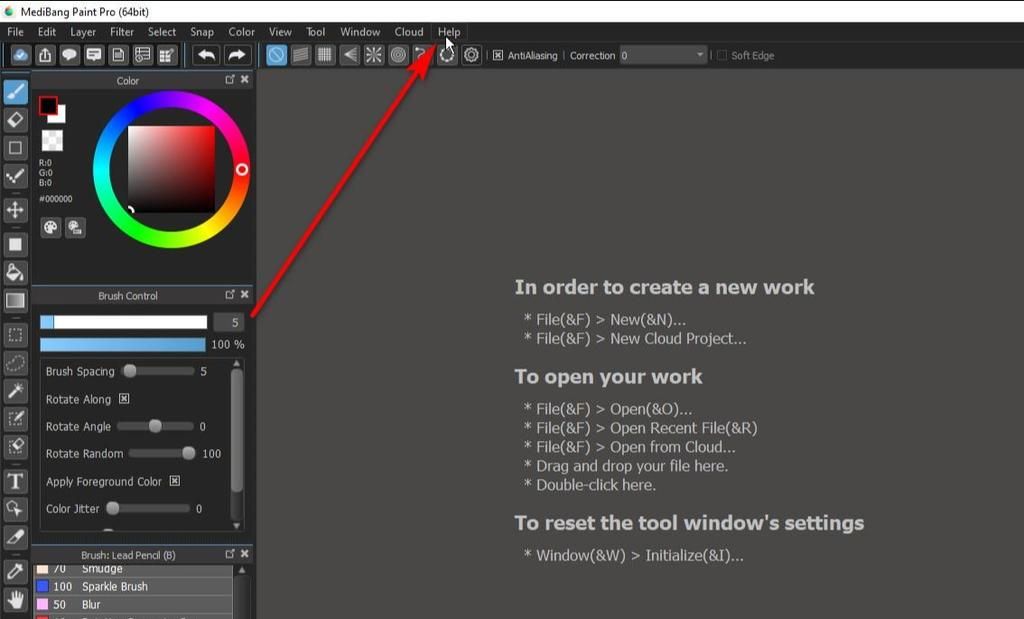Click the Brush Control panel scrollbar
This screenshot has width=1024, height=619.
[237, 430]
